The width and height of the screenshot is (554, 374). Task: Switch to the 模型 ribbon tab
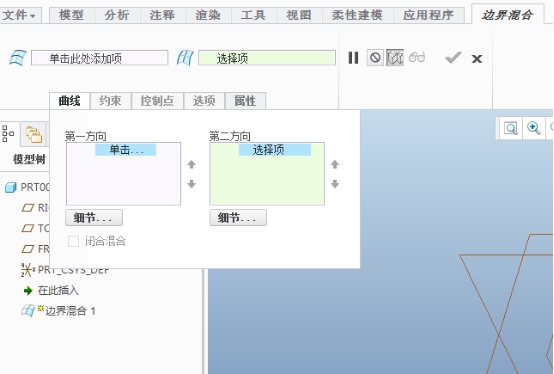point(72,15)
